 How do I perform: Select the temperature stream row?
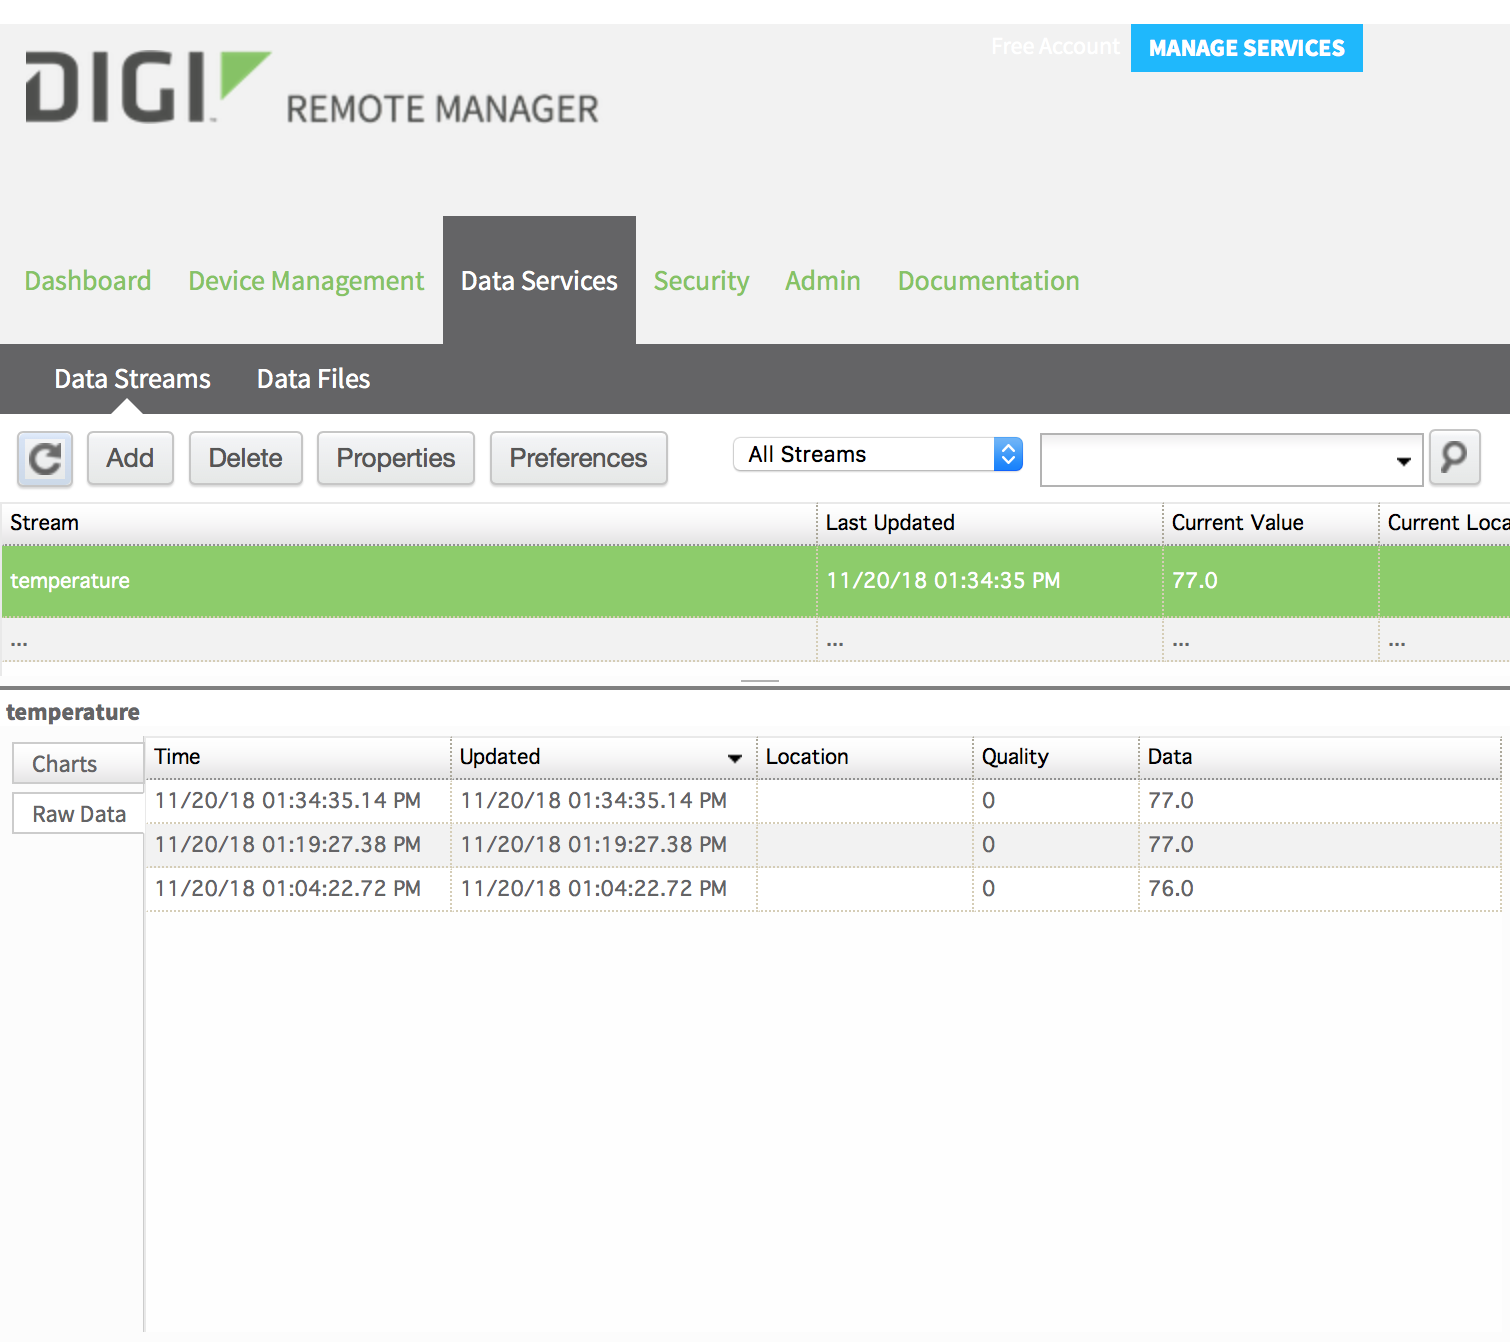tap(755, 581)
